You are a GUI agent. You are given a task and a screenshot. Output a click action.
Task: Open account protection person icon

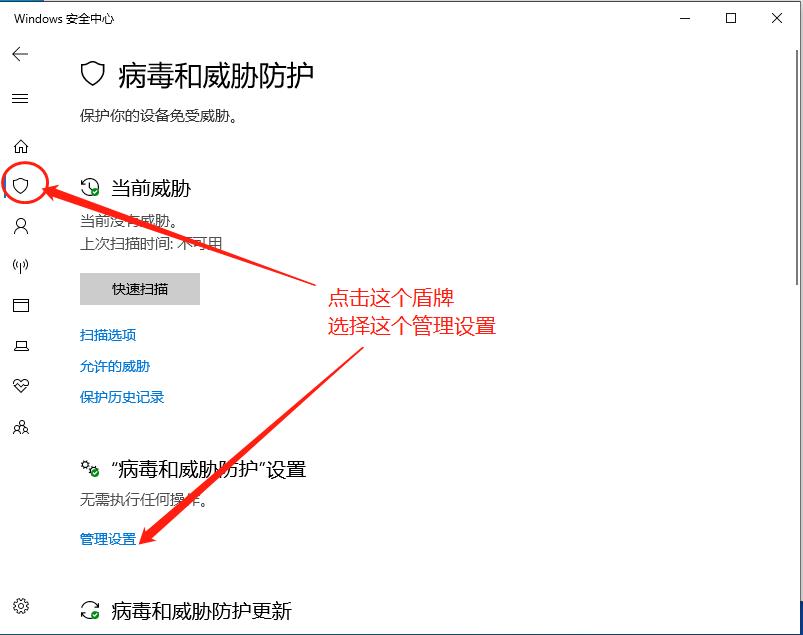click(20, 226)
